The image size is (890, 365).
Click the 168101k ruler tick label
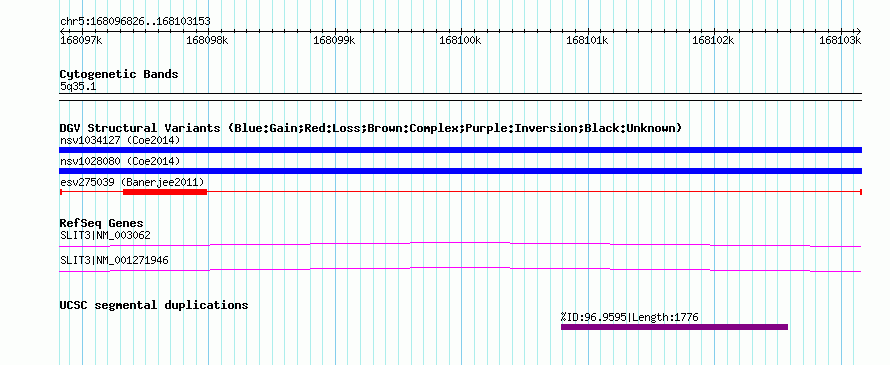pos(587,40)
